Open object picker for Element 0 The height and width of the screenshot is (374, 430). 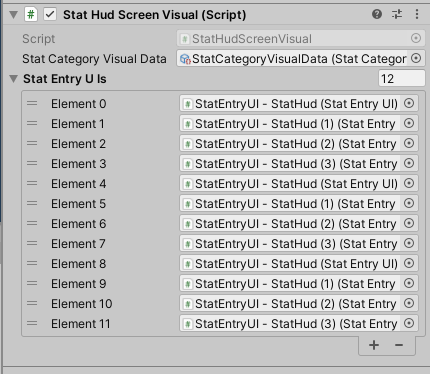(x=409, y=103)
